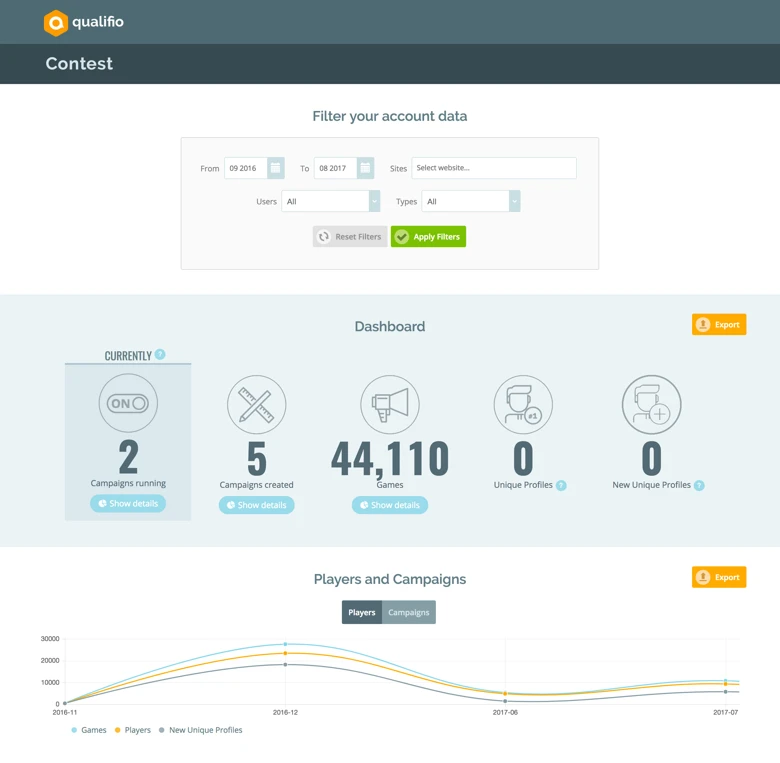Screen dimensions: 780x763
Task: Open the From date calendar picker
Action: pyautogui.click(x=275, y=168)
